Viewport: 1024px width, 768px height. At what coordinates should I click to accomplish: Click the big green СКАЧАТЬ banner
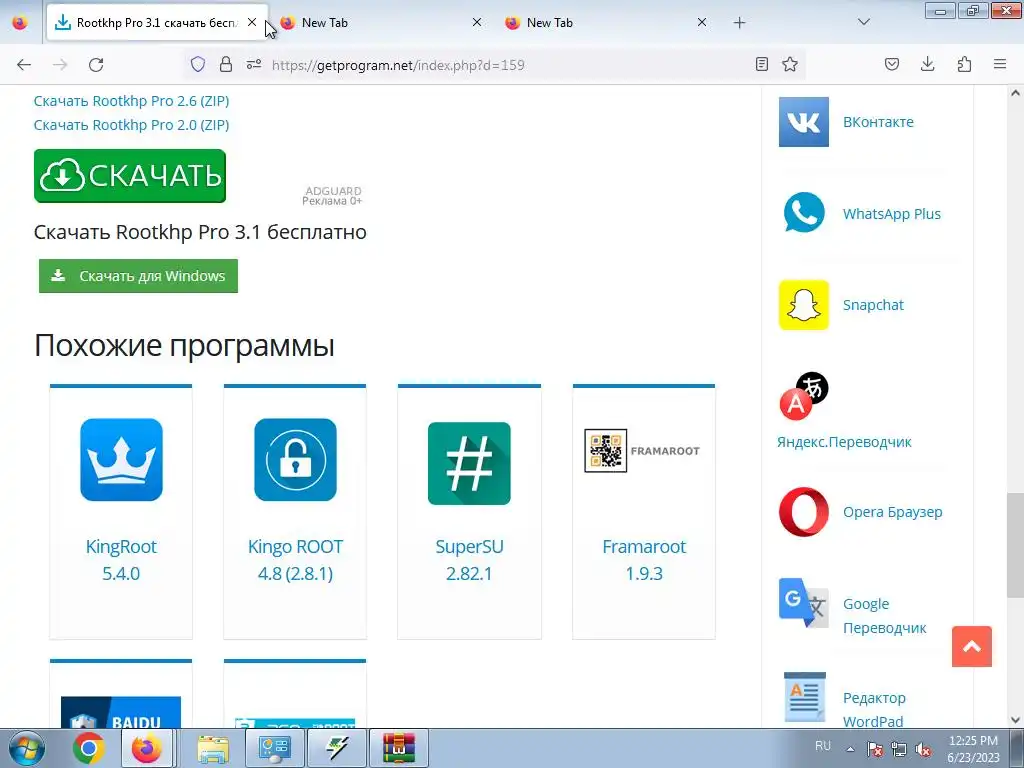130,176
